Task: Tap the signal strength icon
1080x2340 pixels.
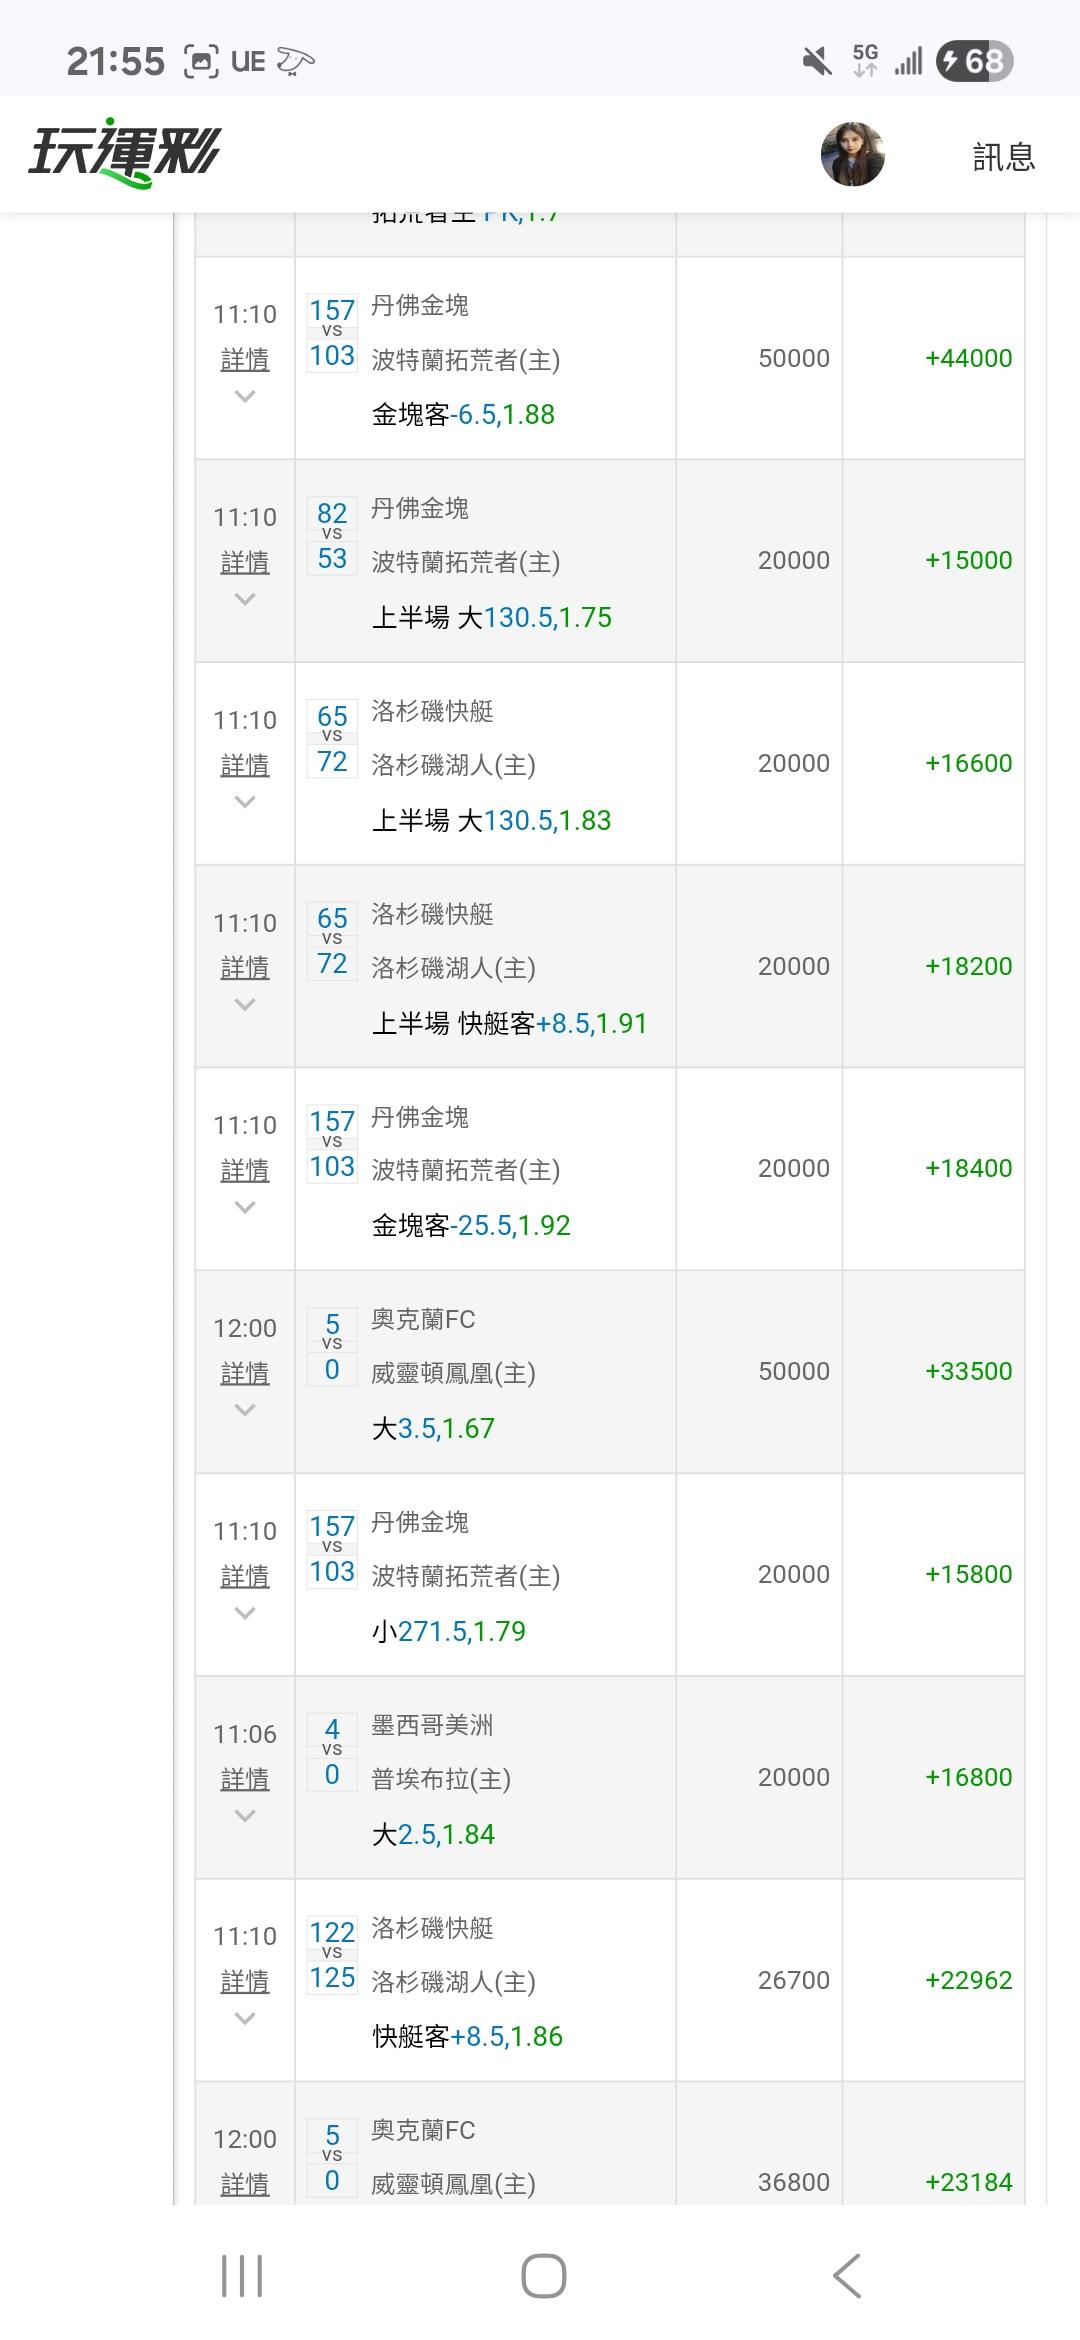Action: tap(908, 62)
